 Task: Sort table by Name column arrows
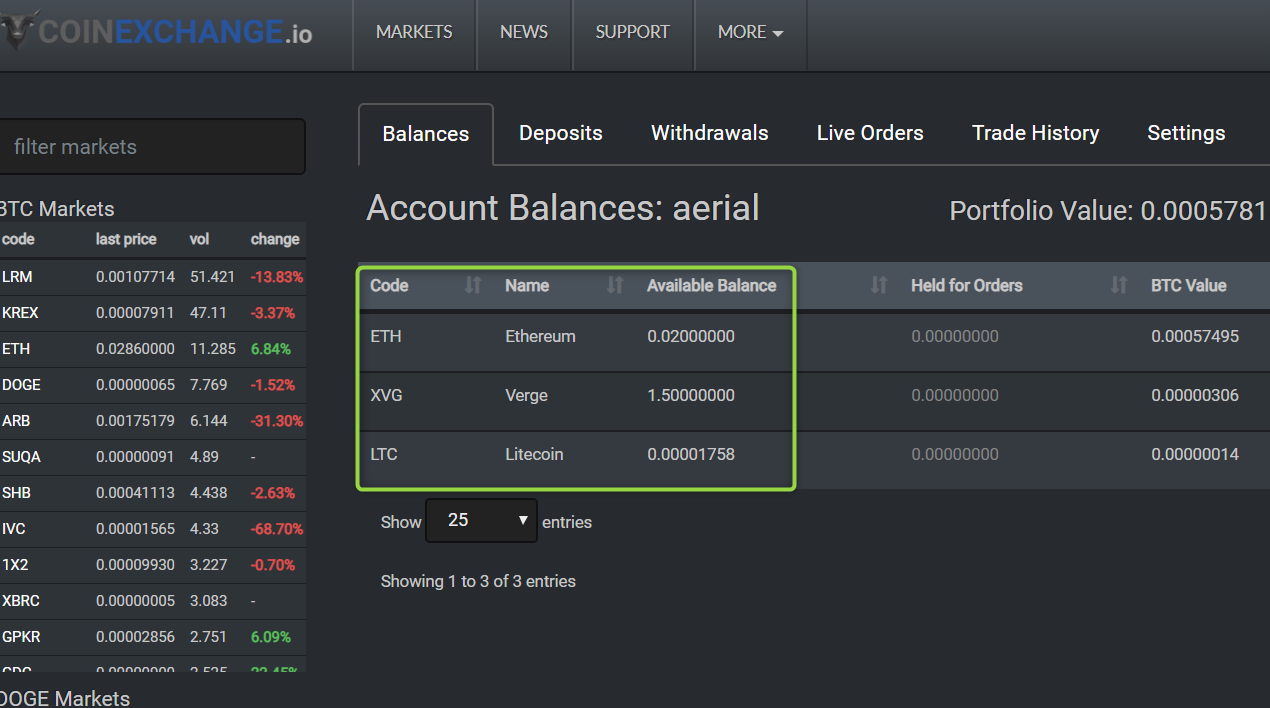[x=615, y=286]
